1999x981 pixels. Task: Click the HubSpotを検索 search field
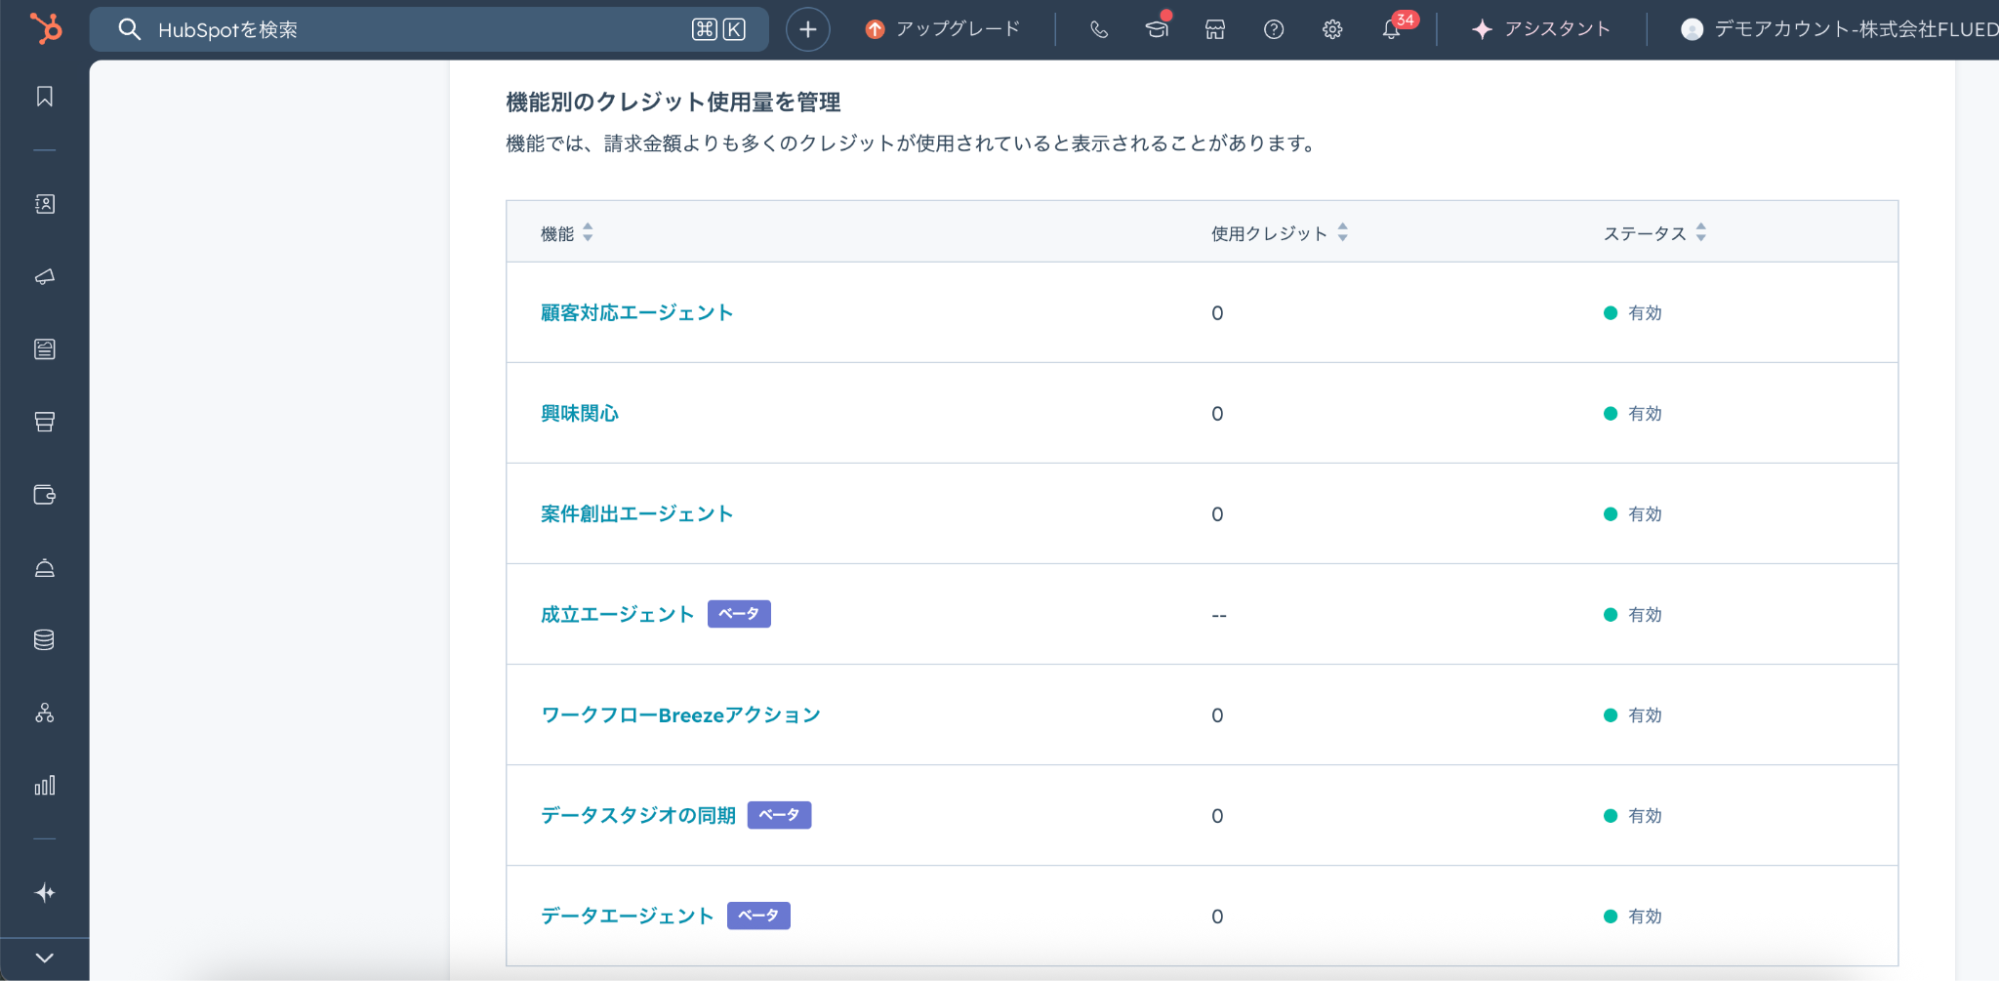pos(420,30)
